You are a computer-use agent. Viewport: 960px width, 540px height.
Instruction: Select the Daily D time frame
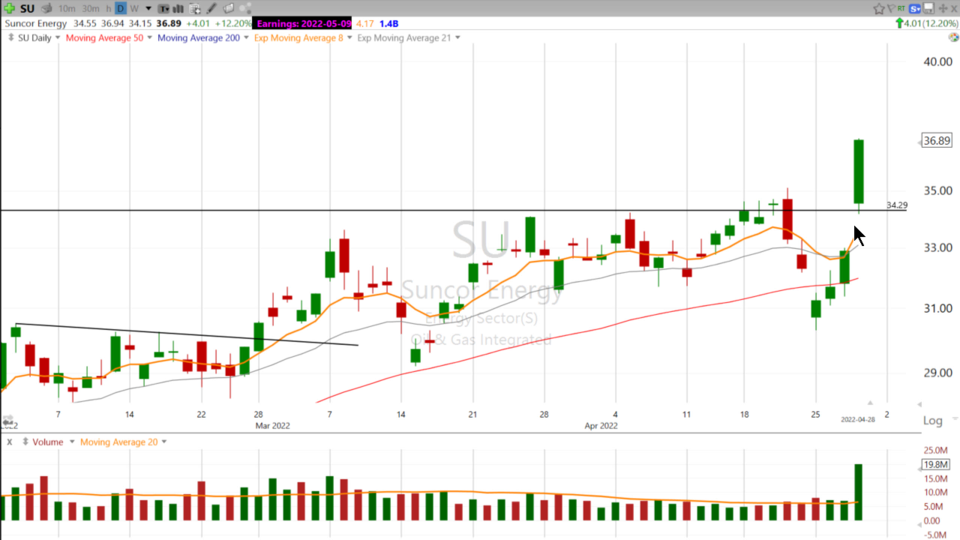[121, 9]
